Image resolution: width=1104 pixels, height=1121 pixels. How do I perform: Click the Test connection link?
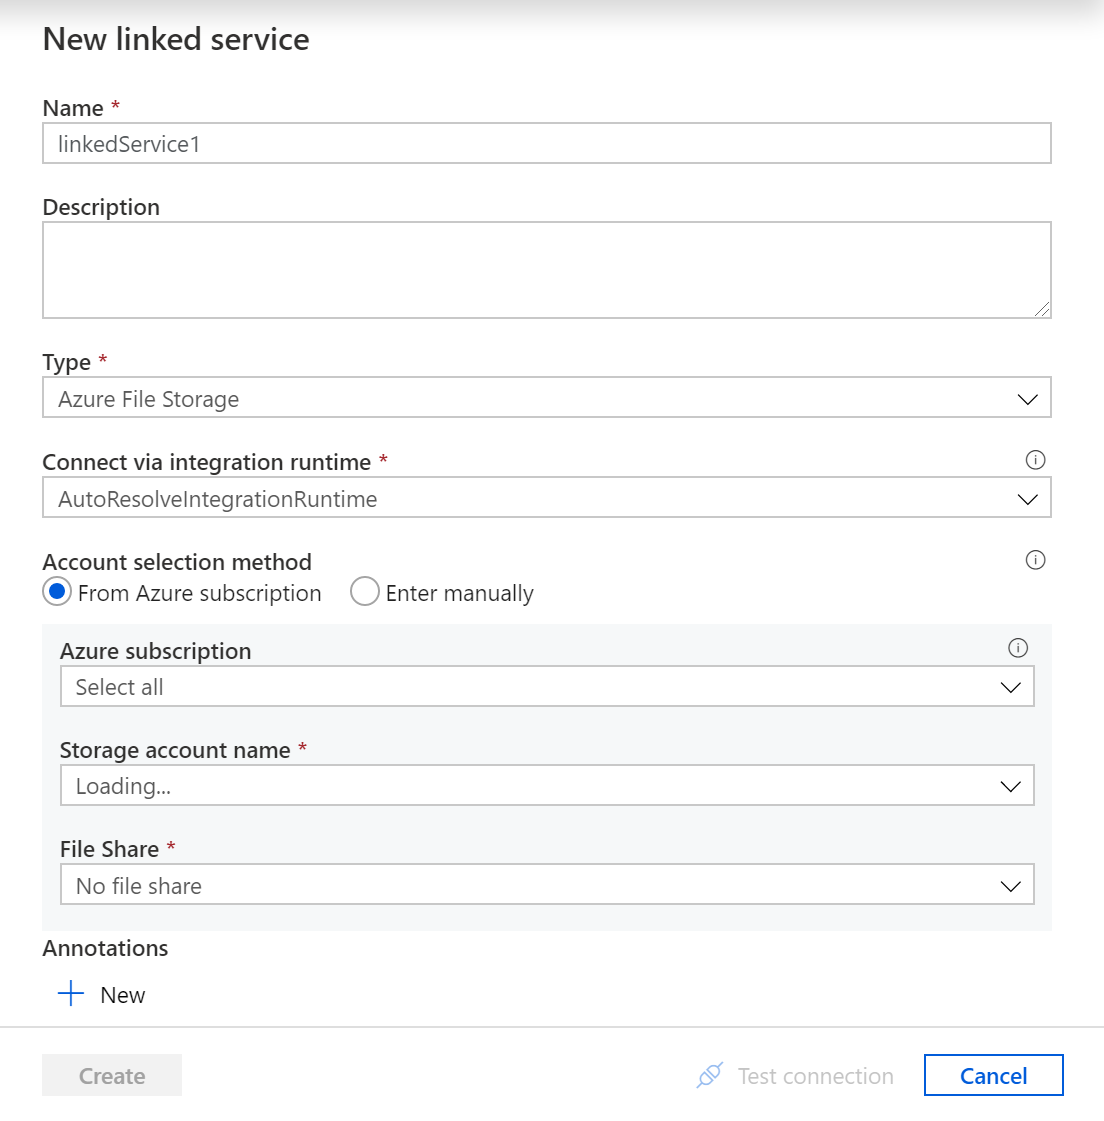(815, 1076)
